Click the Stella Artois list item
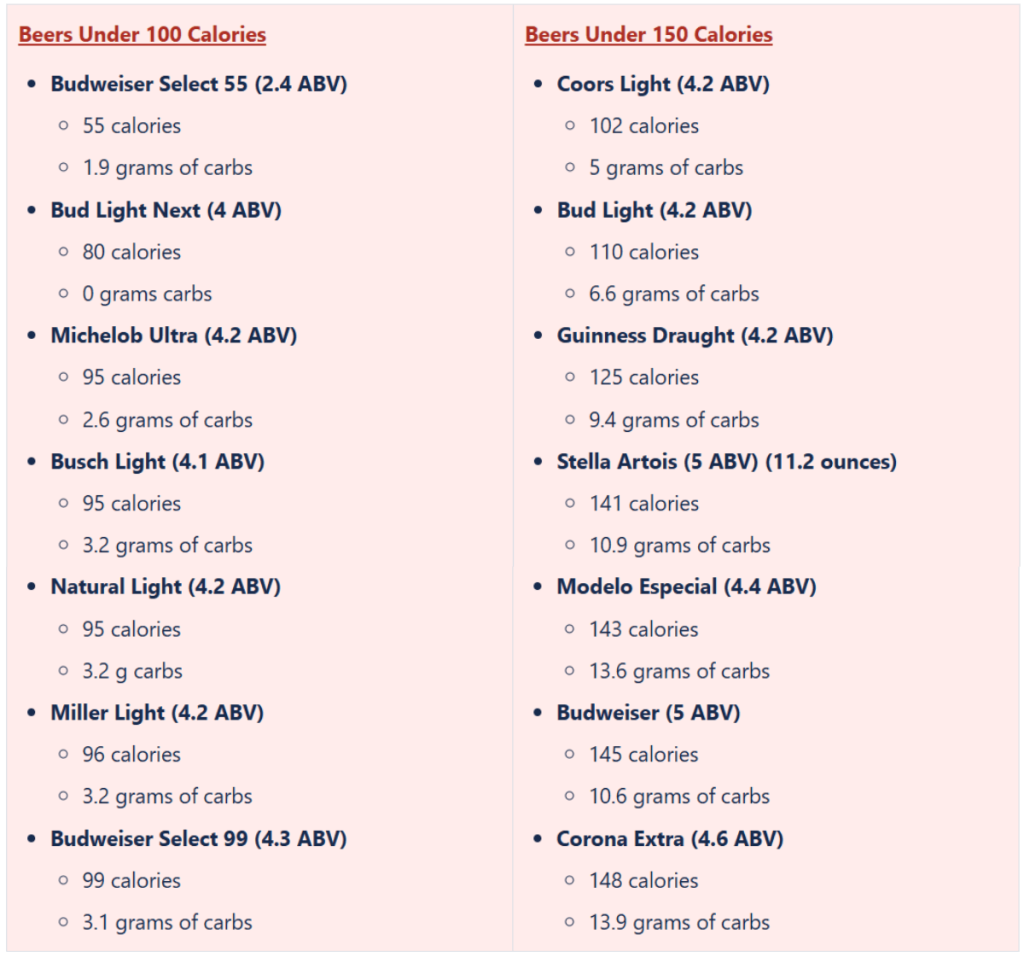The image size is (1024, 957). 726,462
